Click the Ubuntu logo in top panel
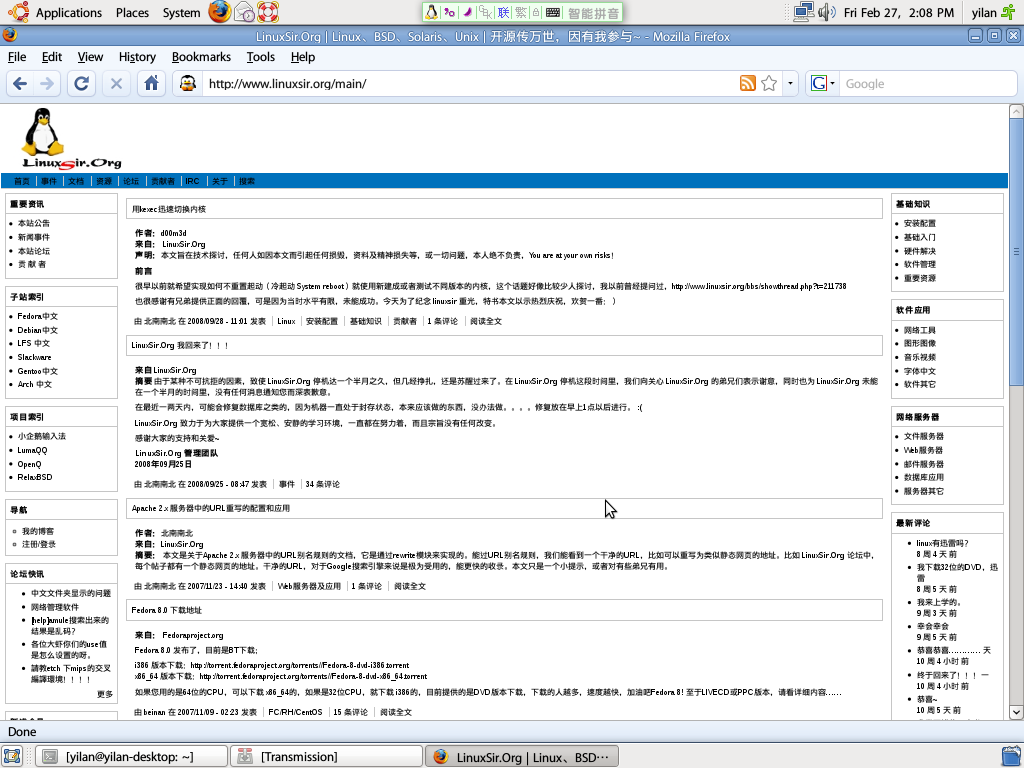The height and width of the screenshot is (768, 1024). point(18,12)
